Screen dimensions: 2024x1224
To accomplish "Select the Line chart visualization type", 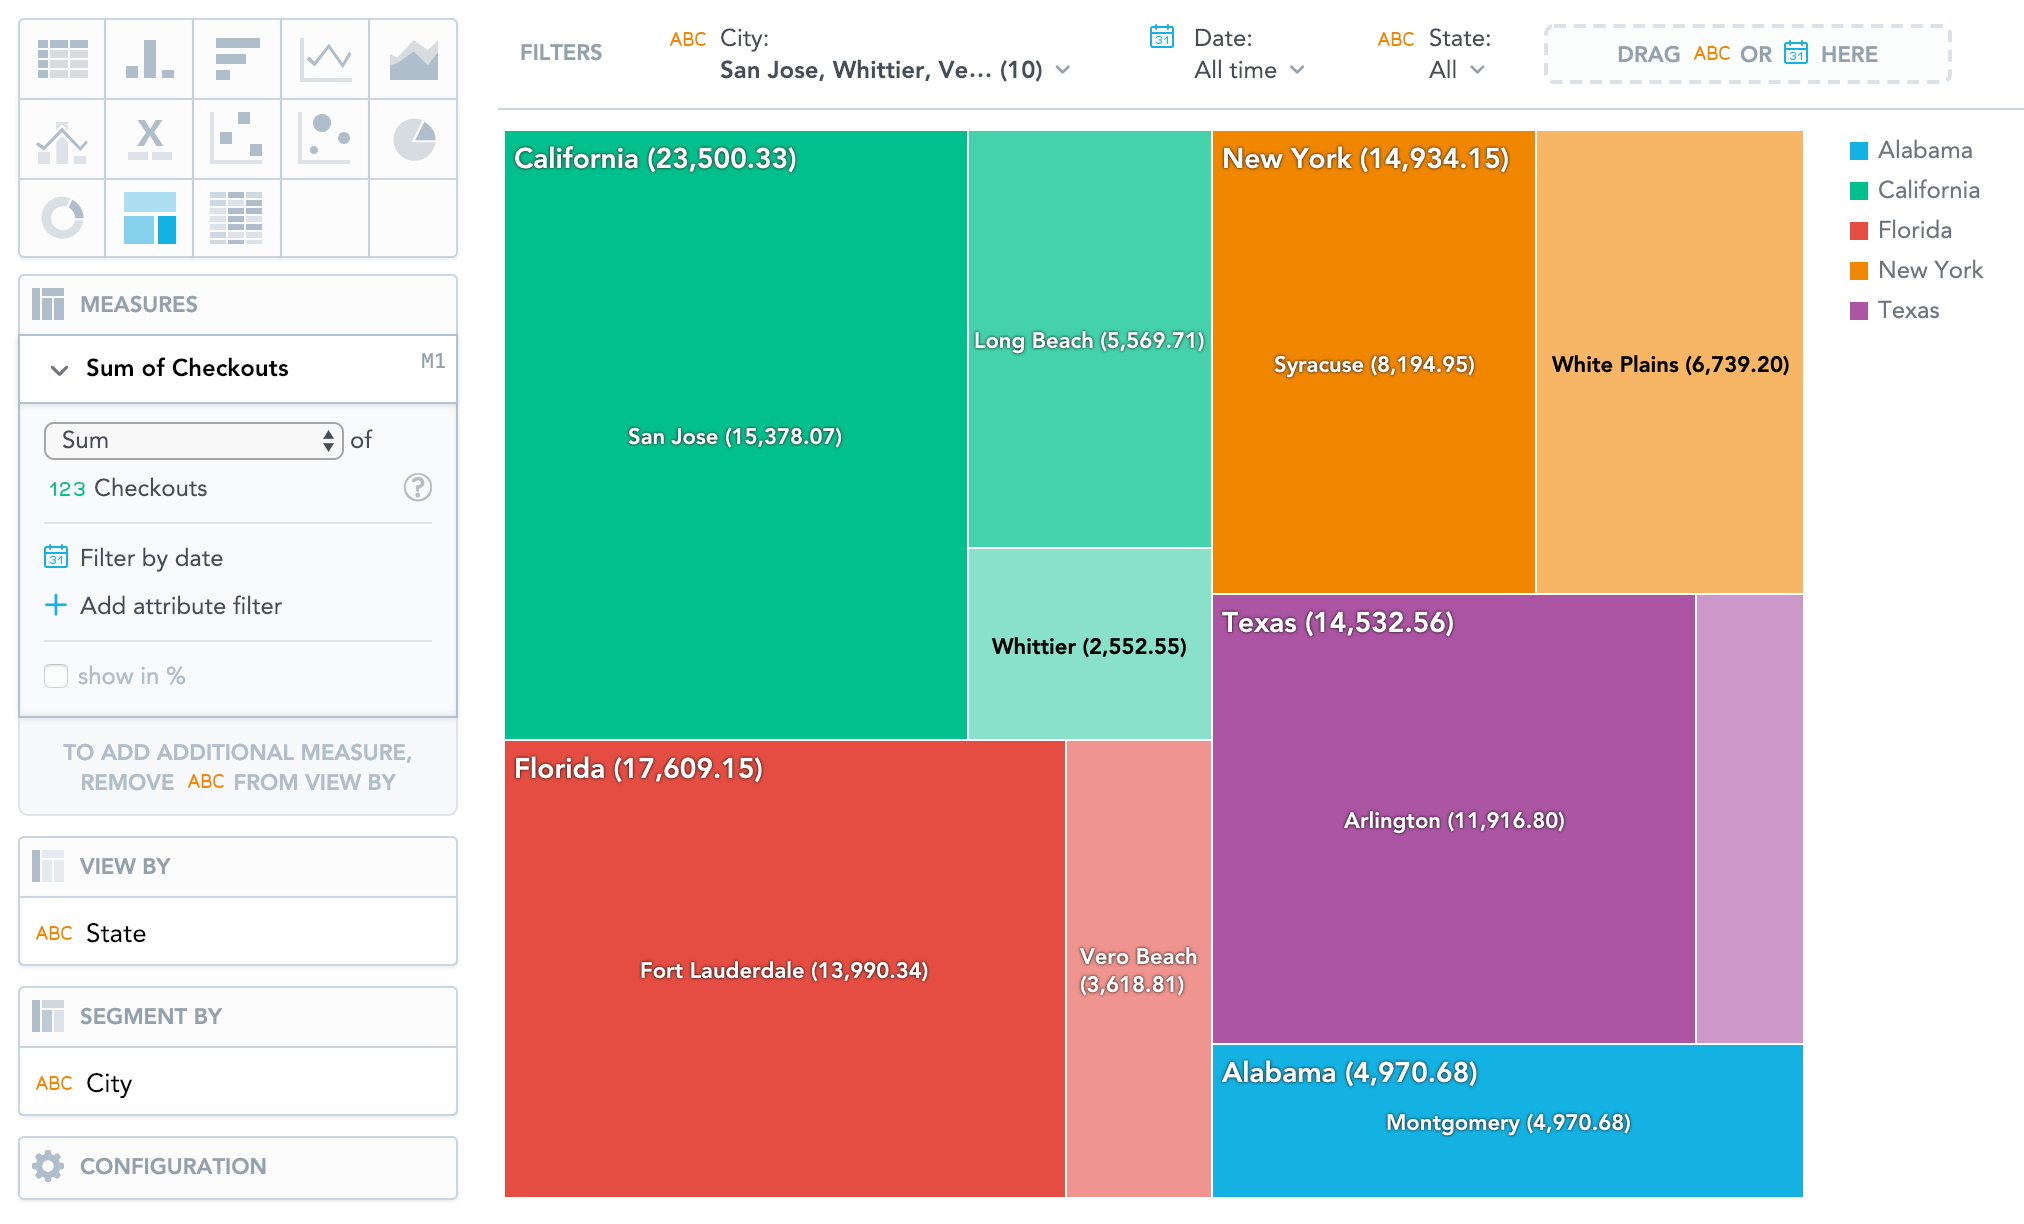I will point(326,59).
